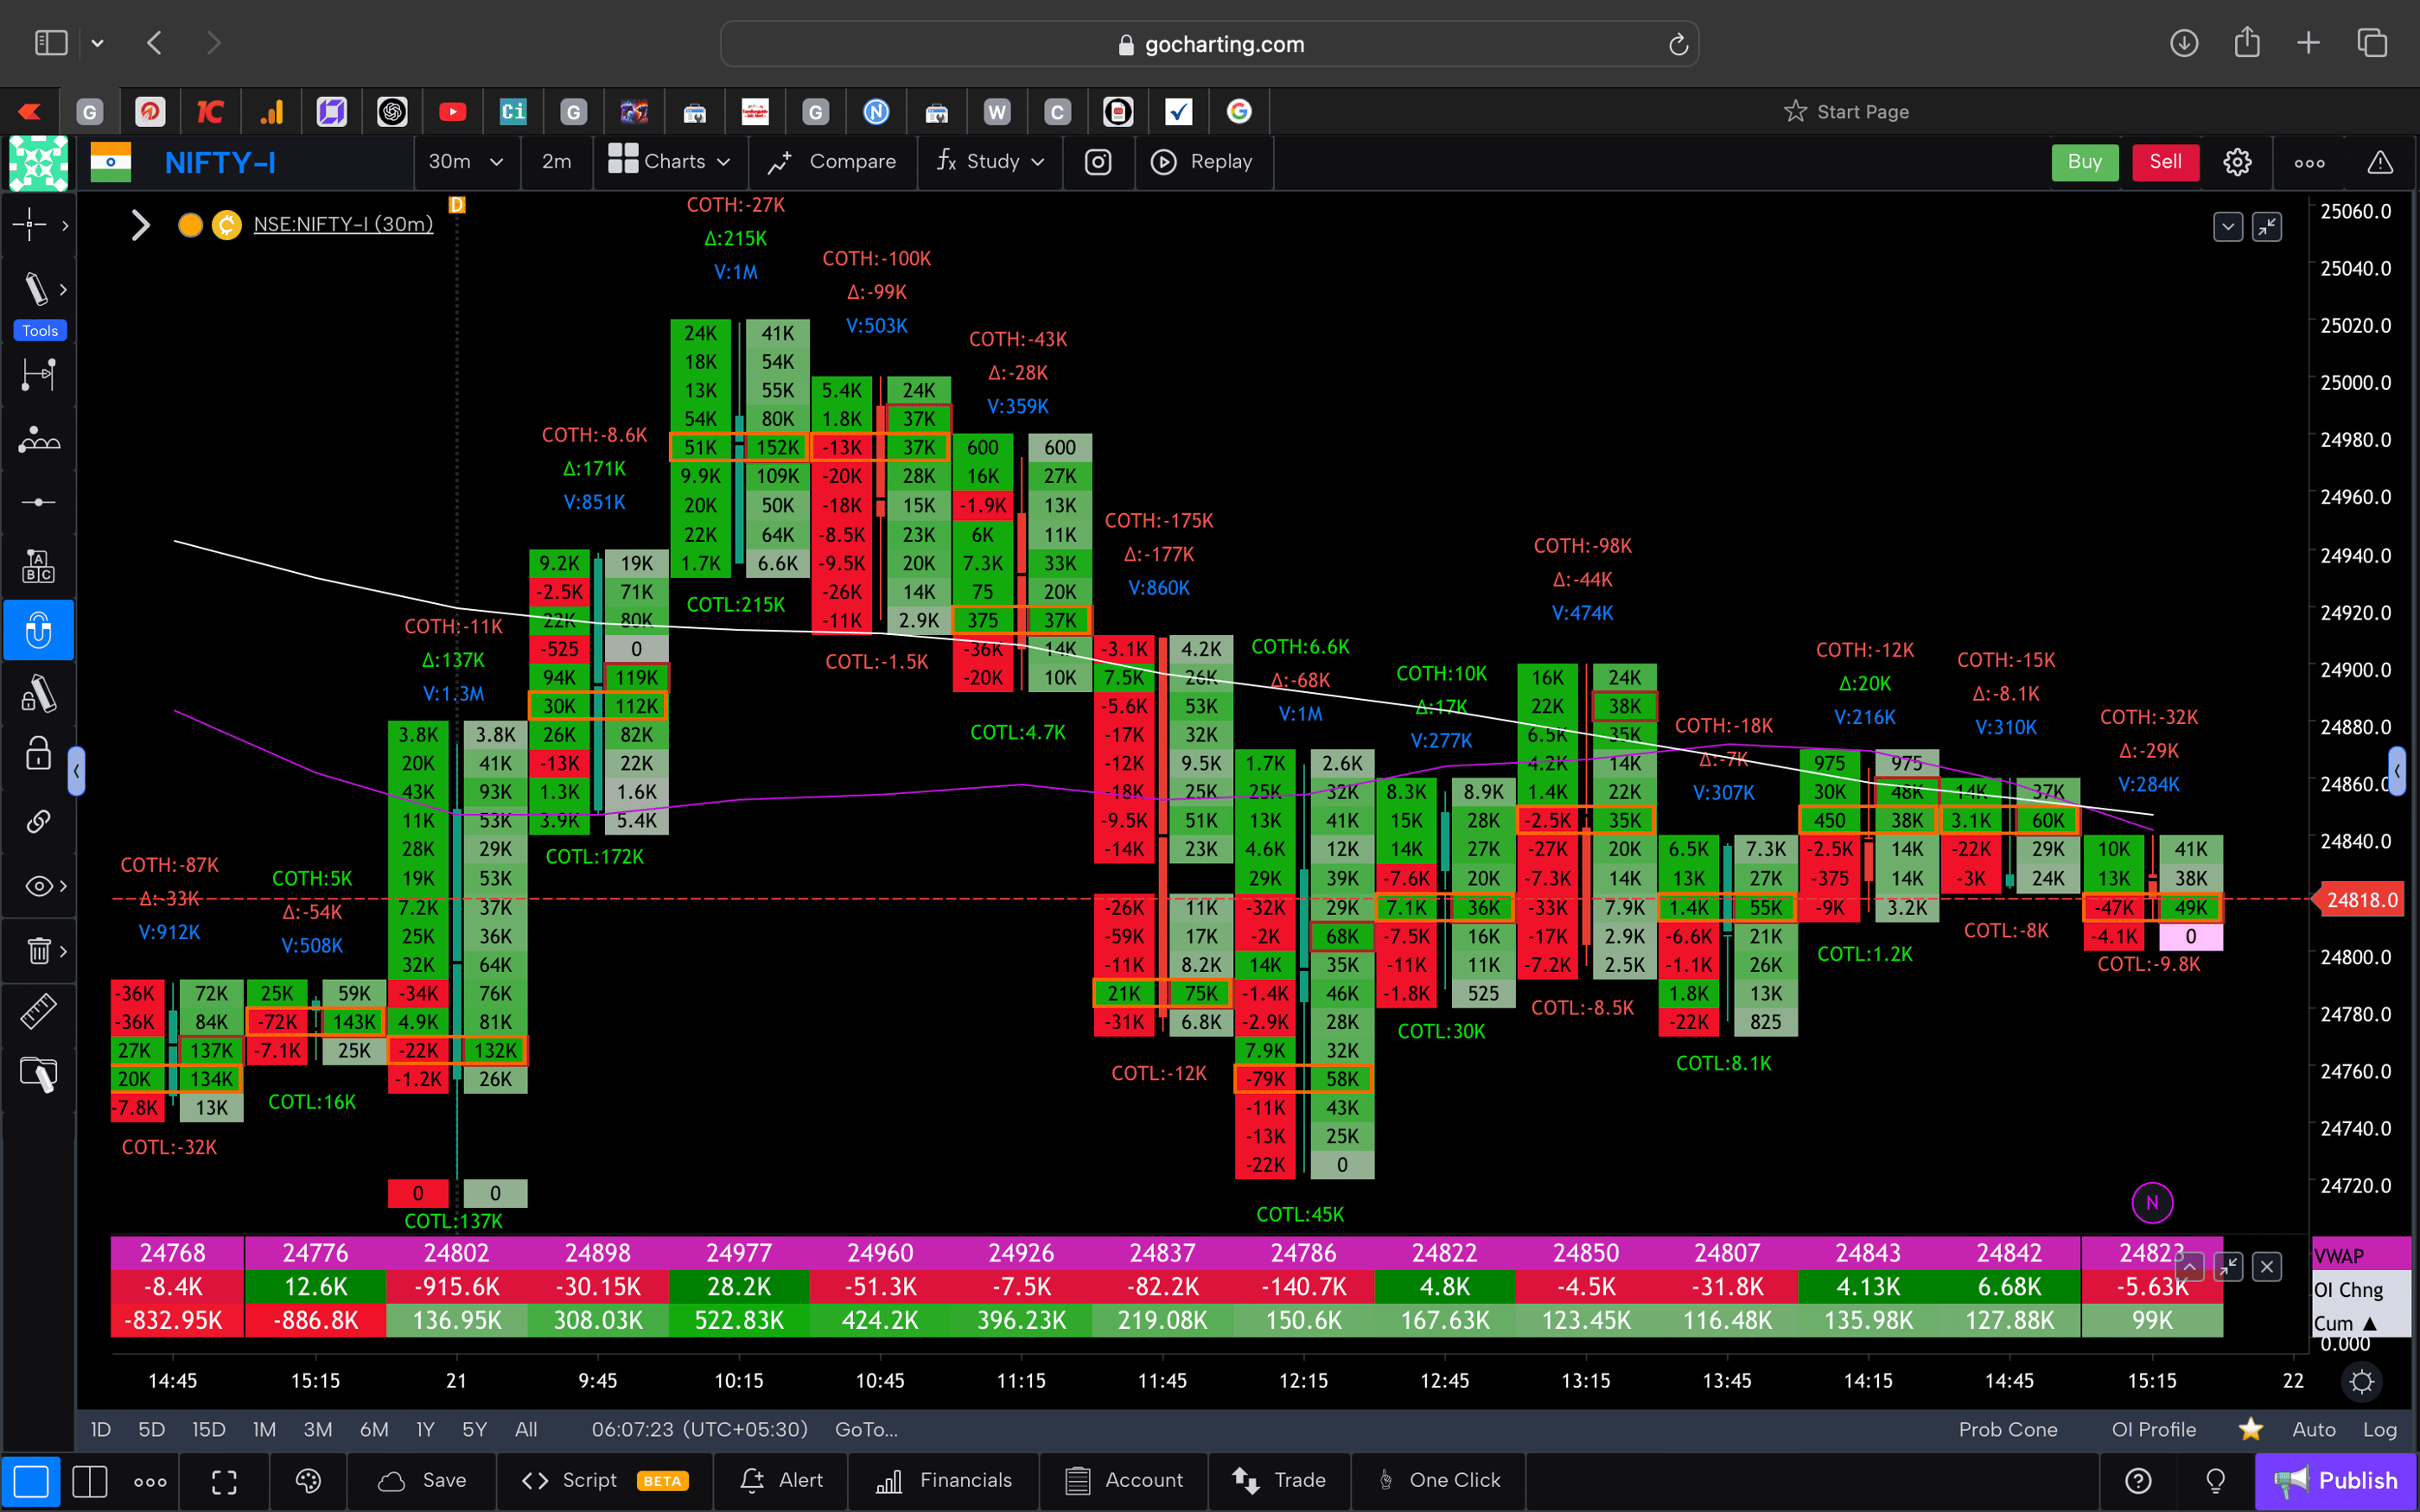Open the 30m timeframe dropdown

466,162
